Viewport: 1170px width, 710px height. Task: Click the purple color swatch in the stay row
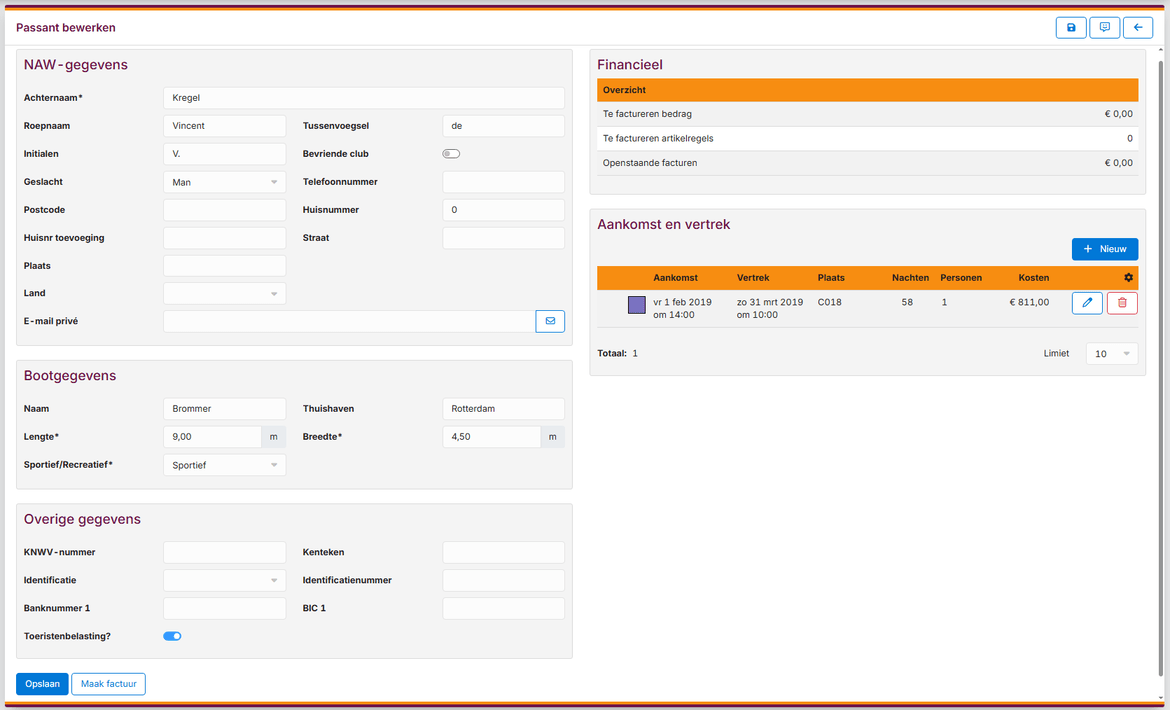(636, 305)
